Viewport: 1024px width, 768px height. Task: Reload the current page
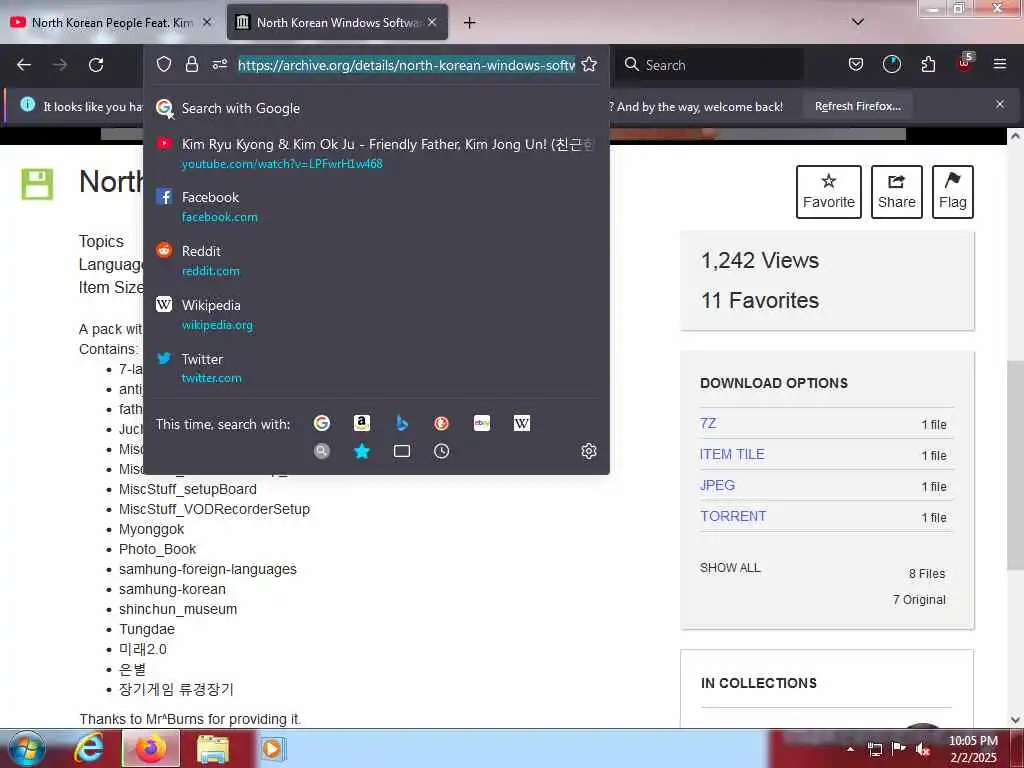[x=96, y=65]
